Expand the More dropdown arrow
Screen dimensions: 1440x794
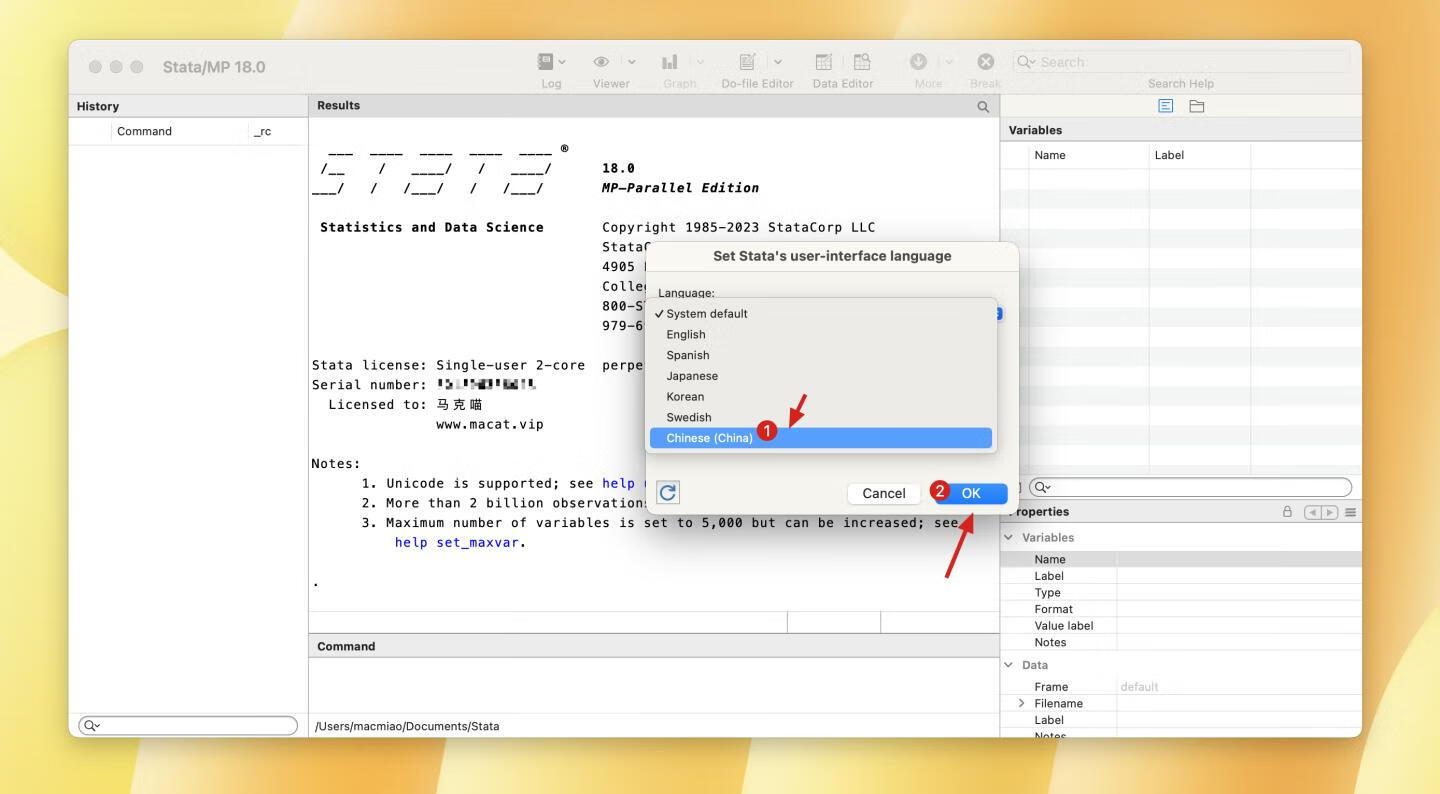949,62
